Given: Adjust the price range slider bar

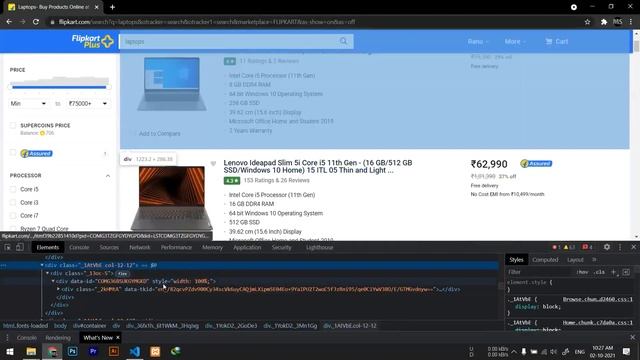Looking at the screenshot, I should coord(59,87).
